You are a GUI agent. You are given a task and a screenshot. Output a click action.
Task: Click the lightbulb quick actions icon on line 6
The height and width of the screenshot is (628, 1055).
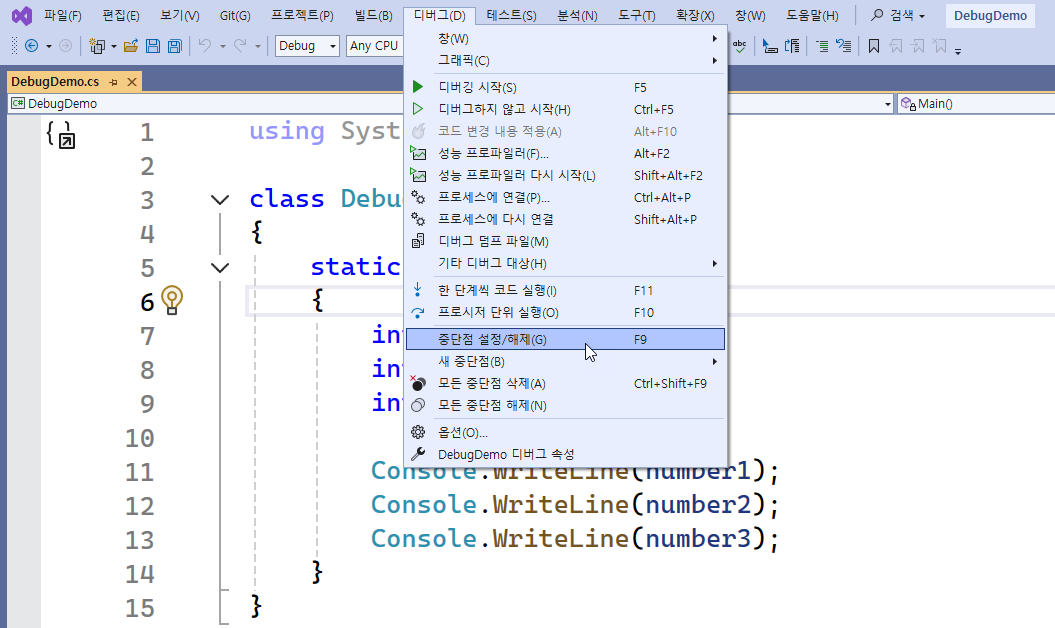[x=172, y=299]
